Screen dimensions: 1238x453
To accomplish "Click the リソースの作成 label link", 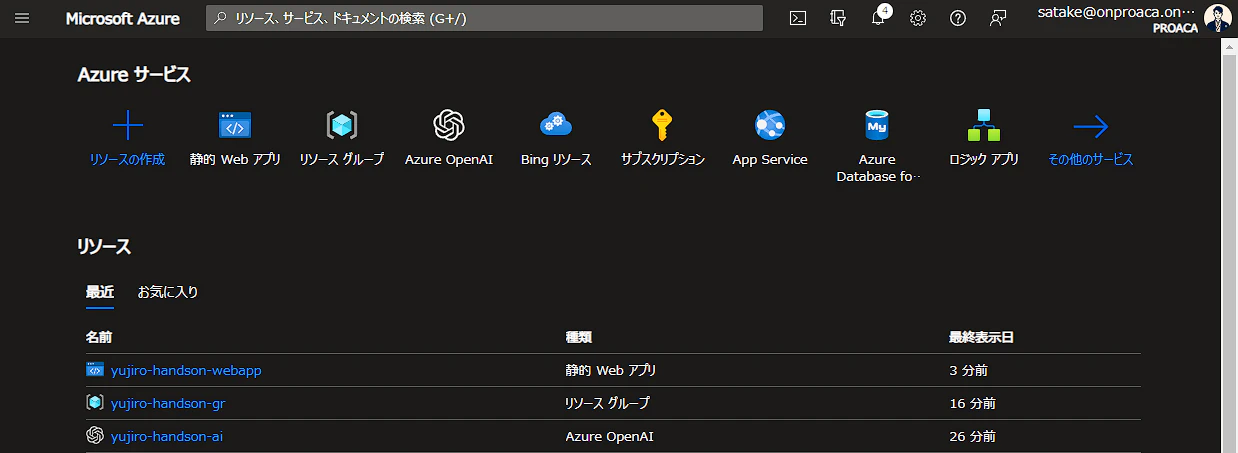I will click(x=127, y=159).
